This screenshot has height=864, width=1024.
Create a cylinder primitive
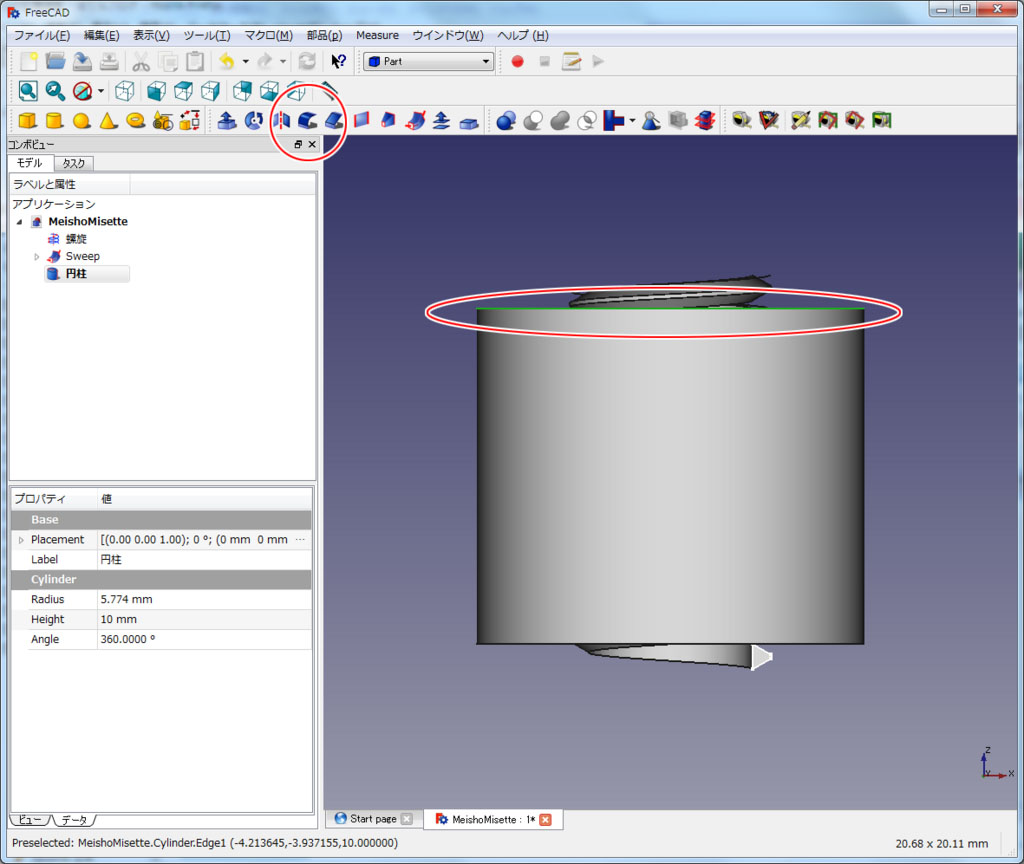[x=55, y=120]
